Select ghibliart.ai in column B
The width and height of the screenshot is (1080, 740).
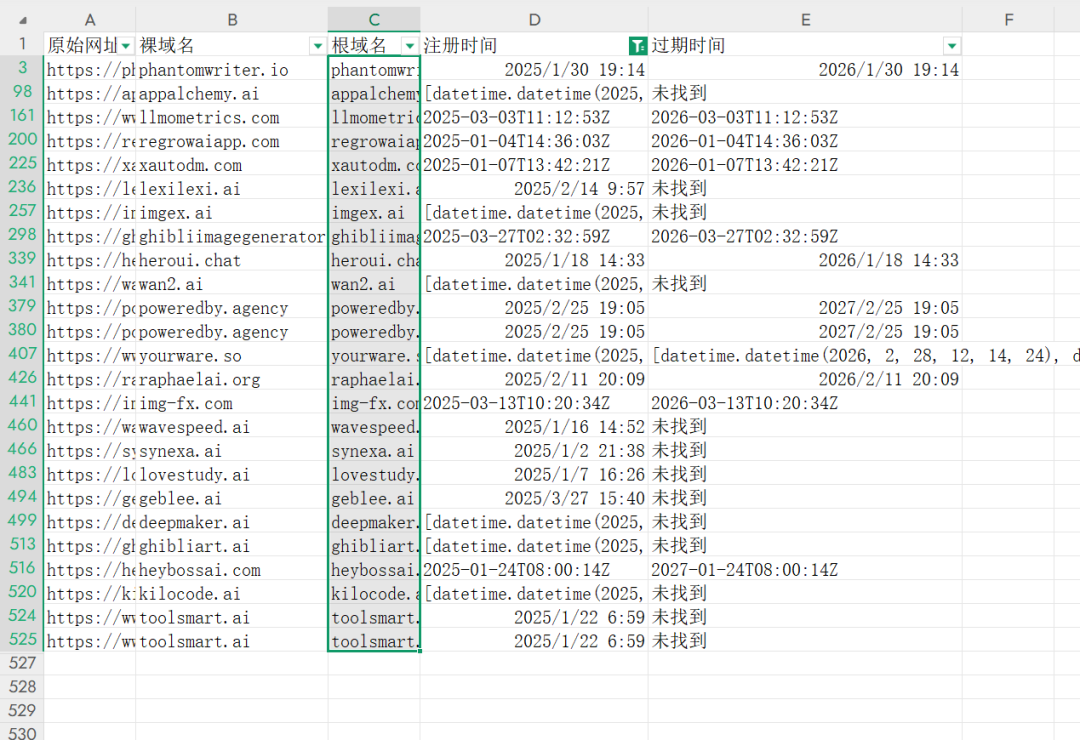[x=232, y=546]
